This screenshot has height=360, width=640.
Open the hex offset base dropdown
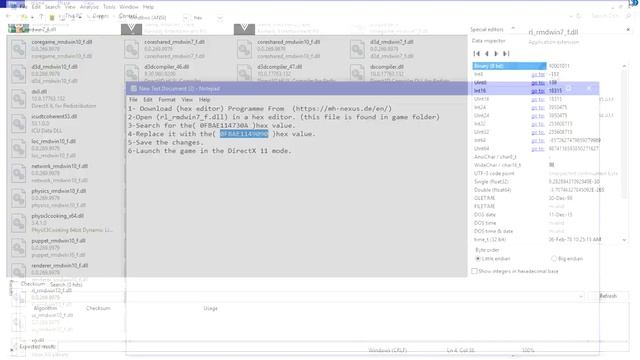point(220,18)
